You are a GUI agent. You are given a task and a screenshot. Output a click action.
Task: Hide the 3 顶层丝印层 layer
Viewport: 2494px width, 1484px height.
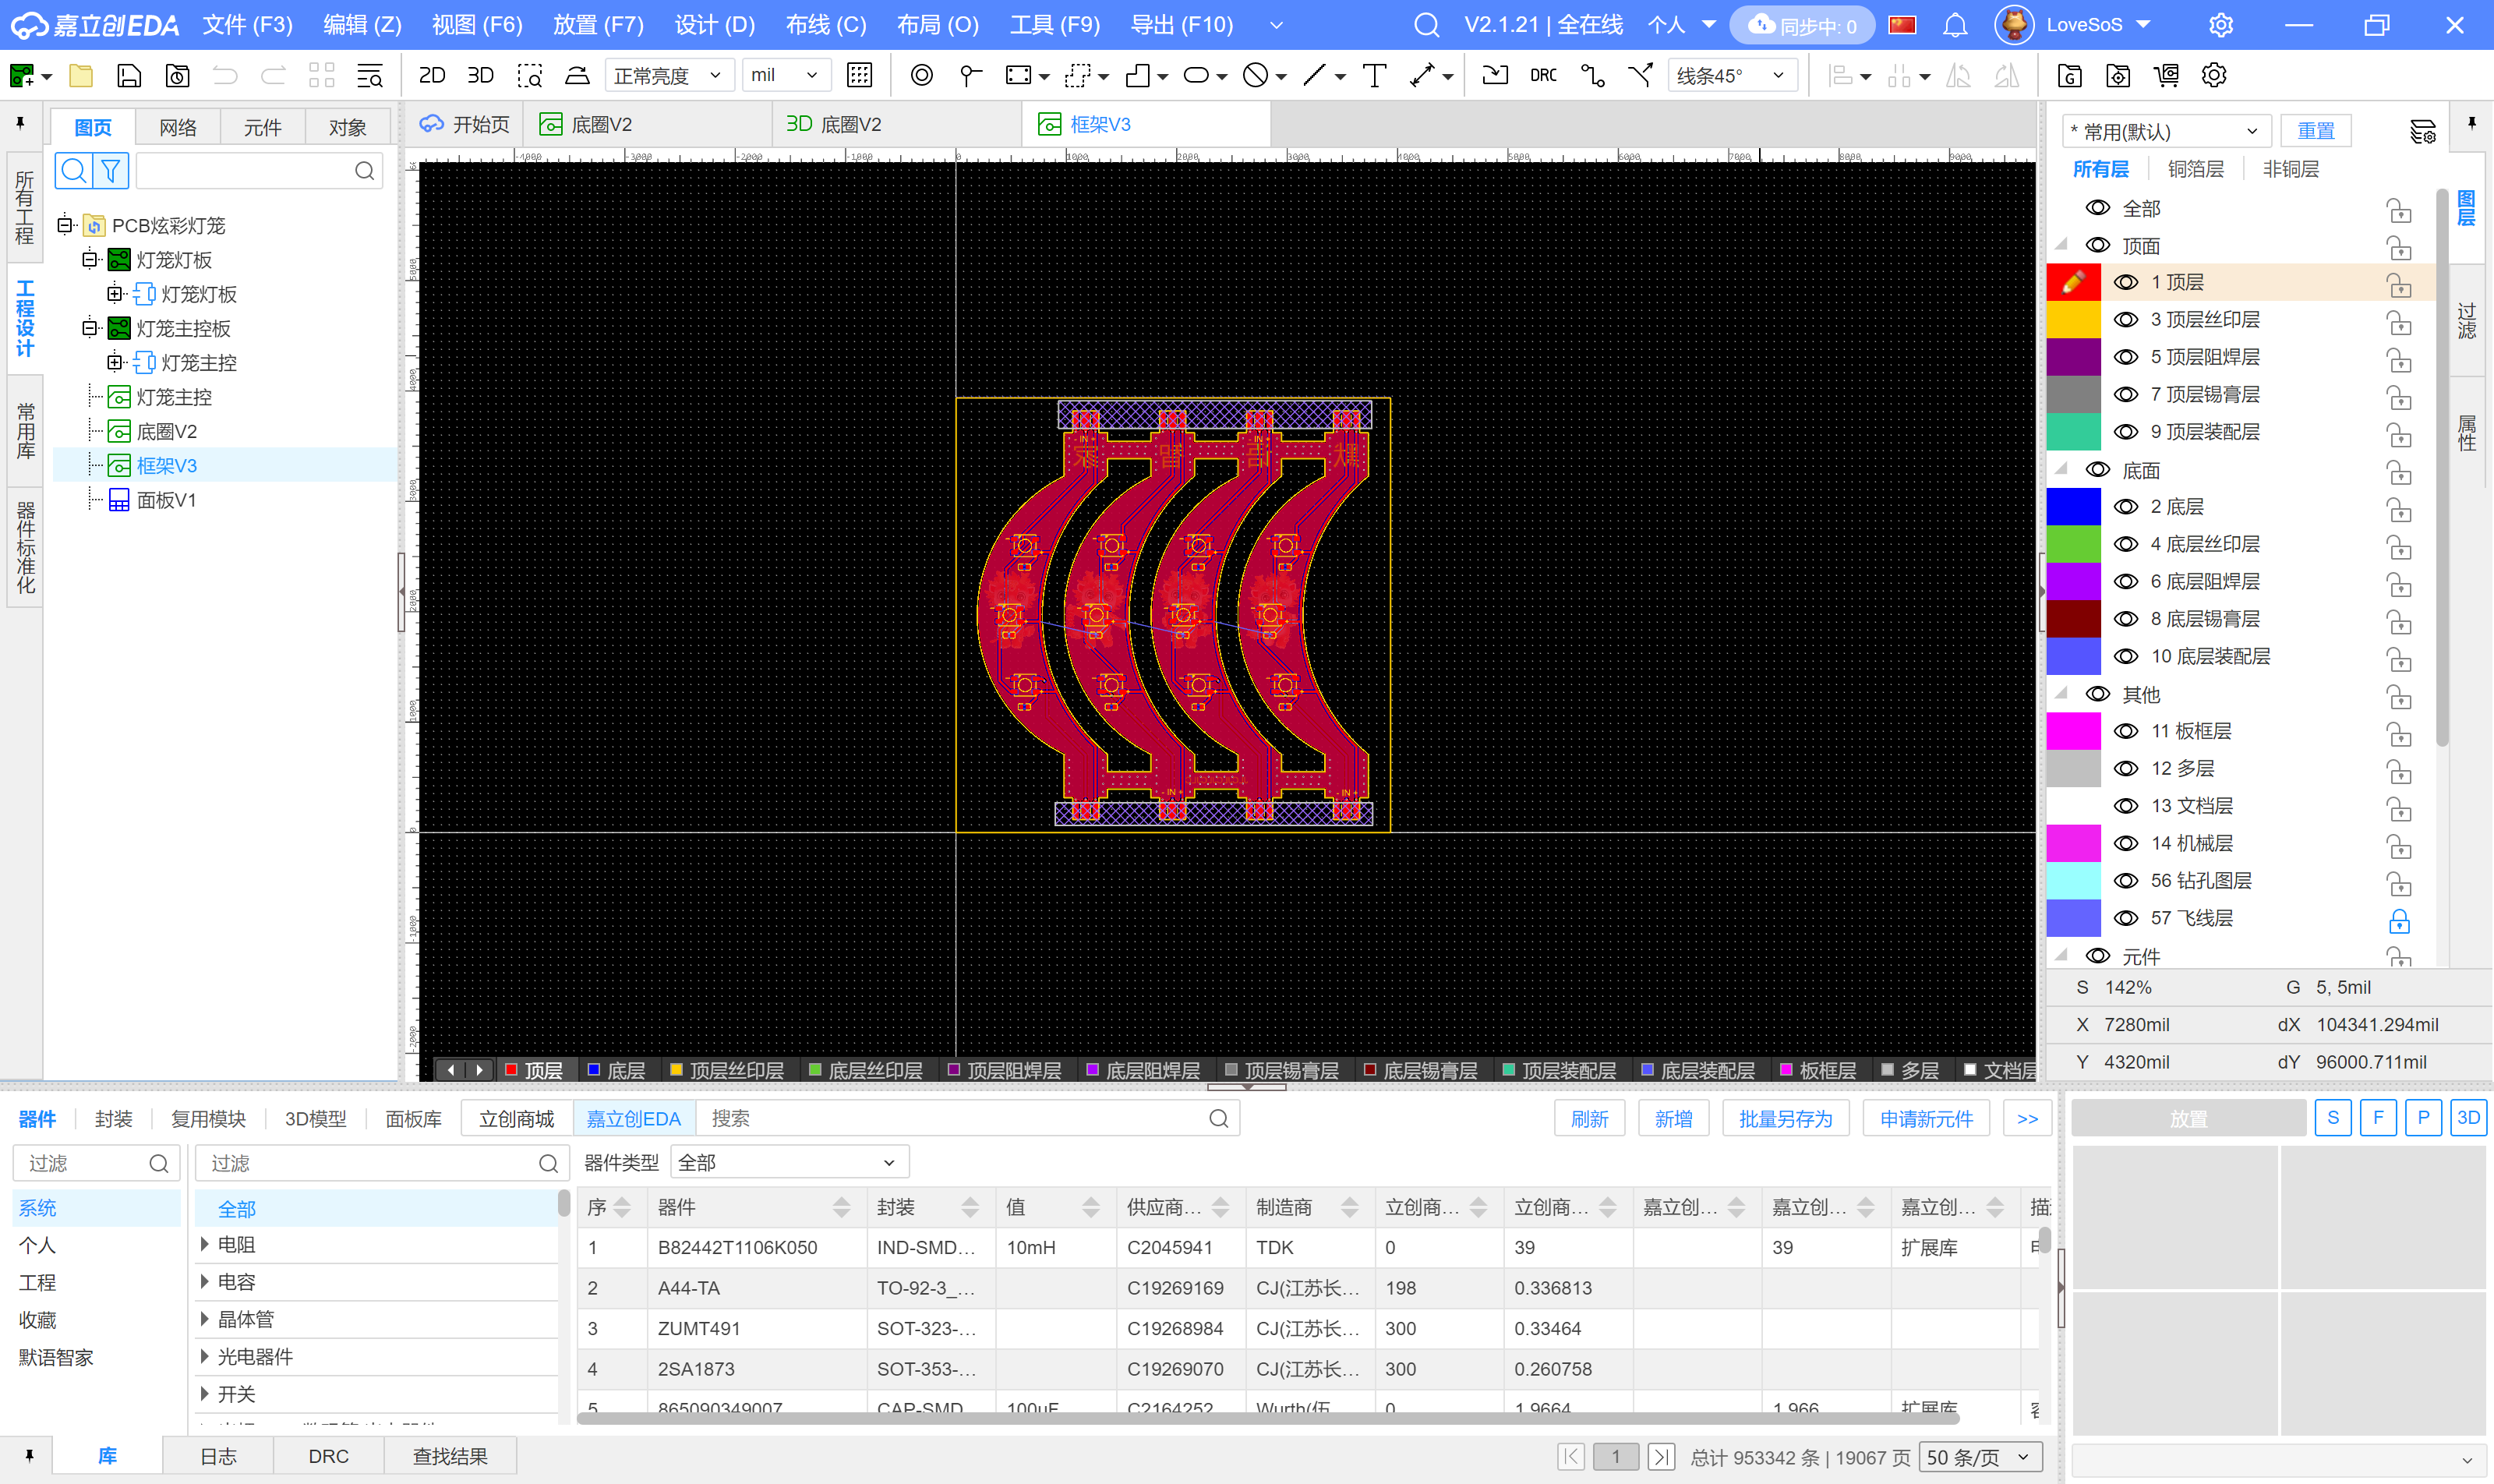(x=2125, y=320)
